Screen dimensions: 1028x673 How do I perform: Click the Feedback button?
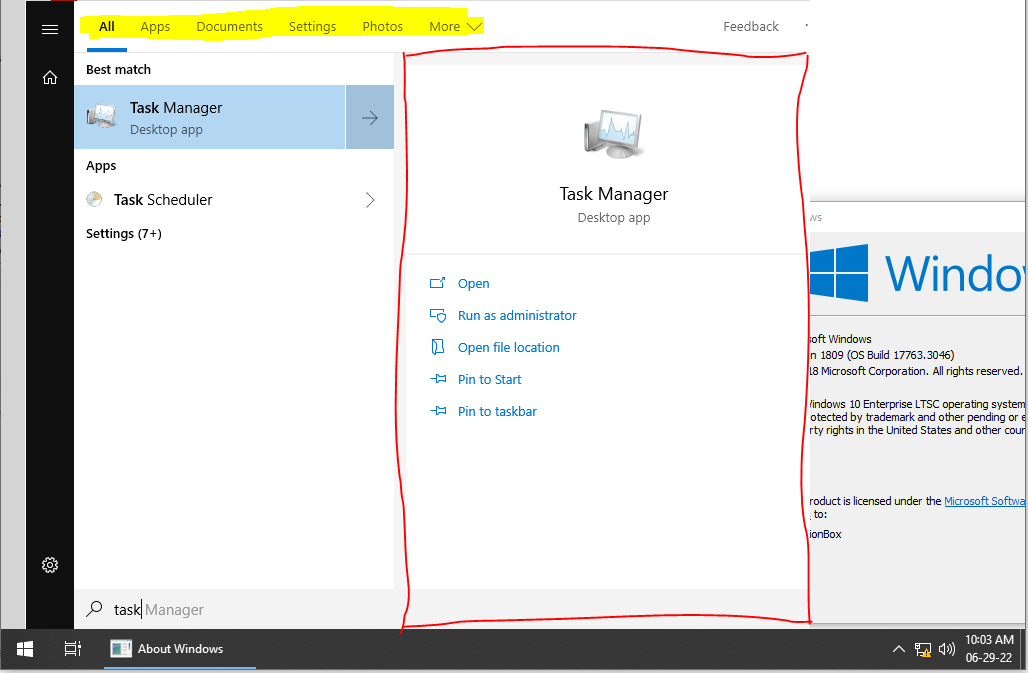pyautogui.click(x=750, y=26)
